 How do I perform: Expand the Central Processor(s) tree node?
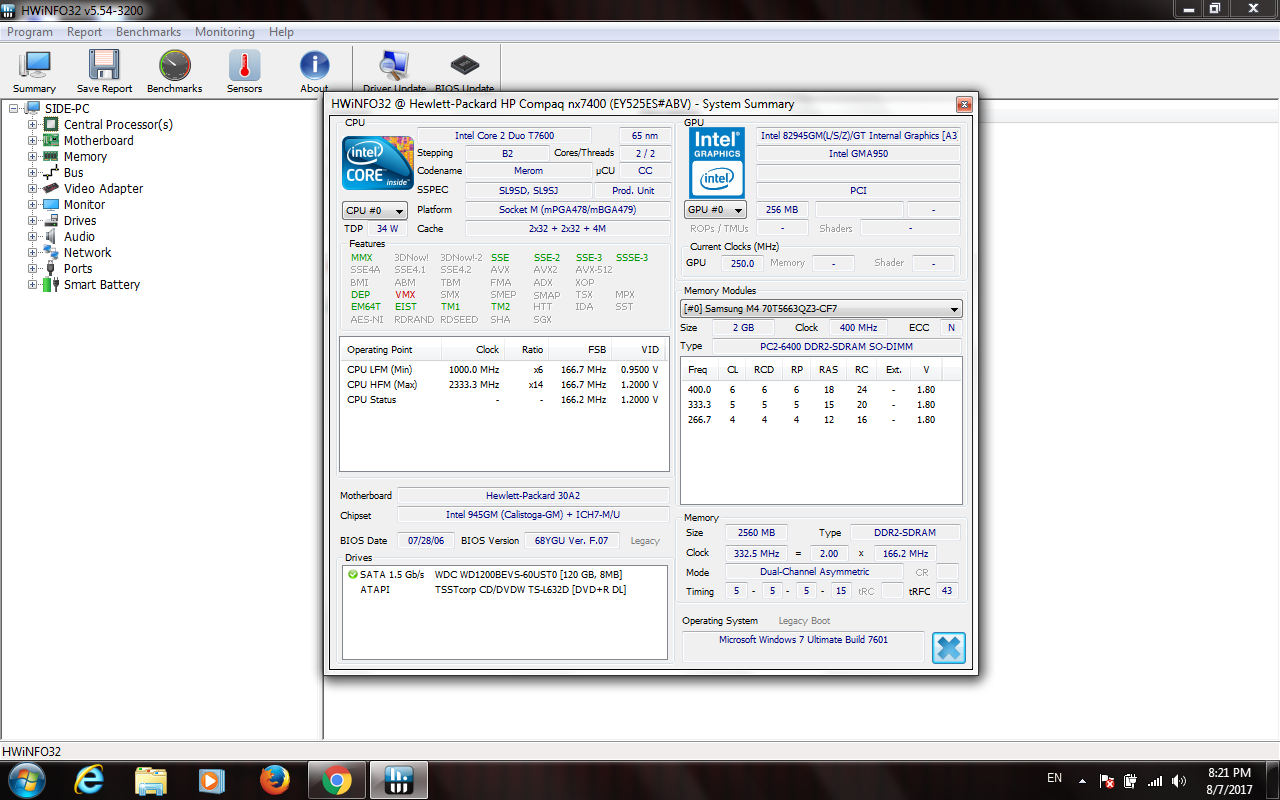pyautogui.click(x=32, y=125)
